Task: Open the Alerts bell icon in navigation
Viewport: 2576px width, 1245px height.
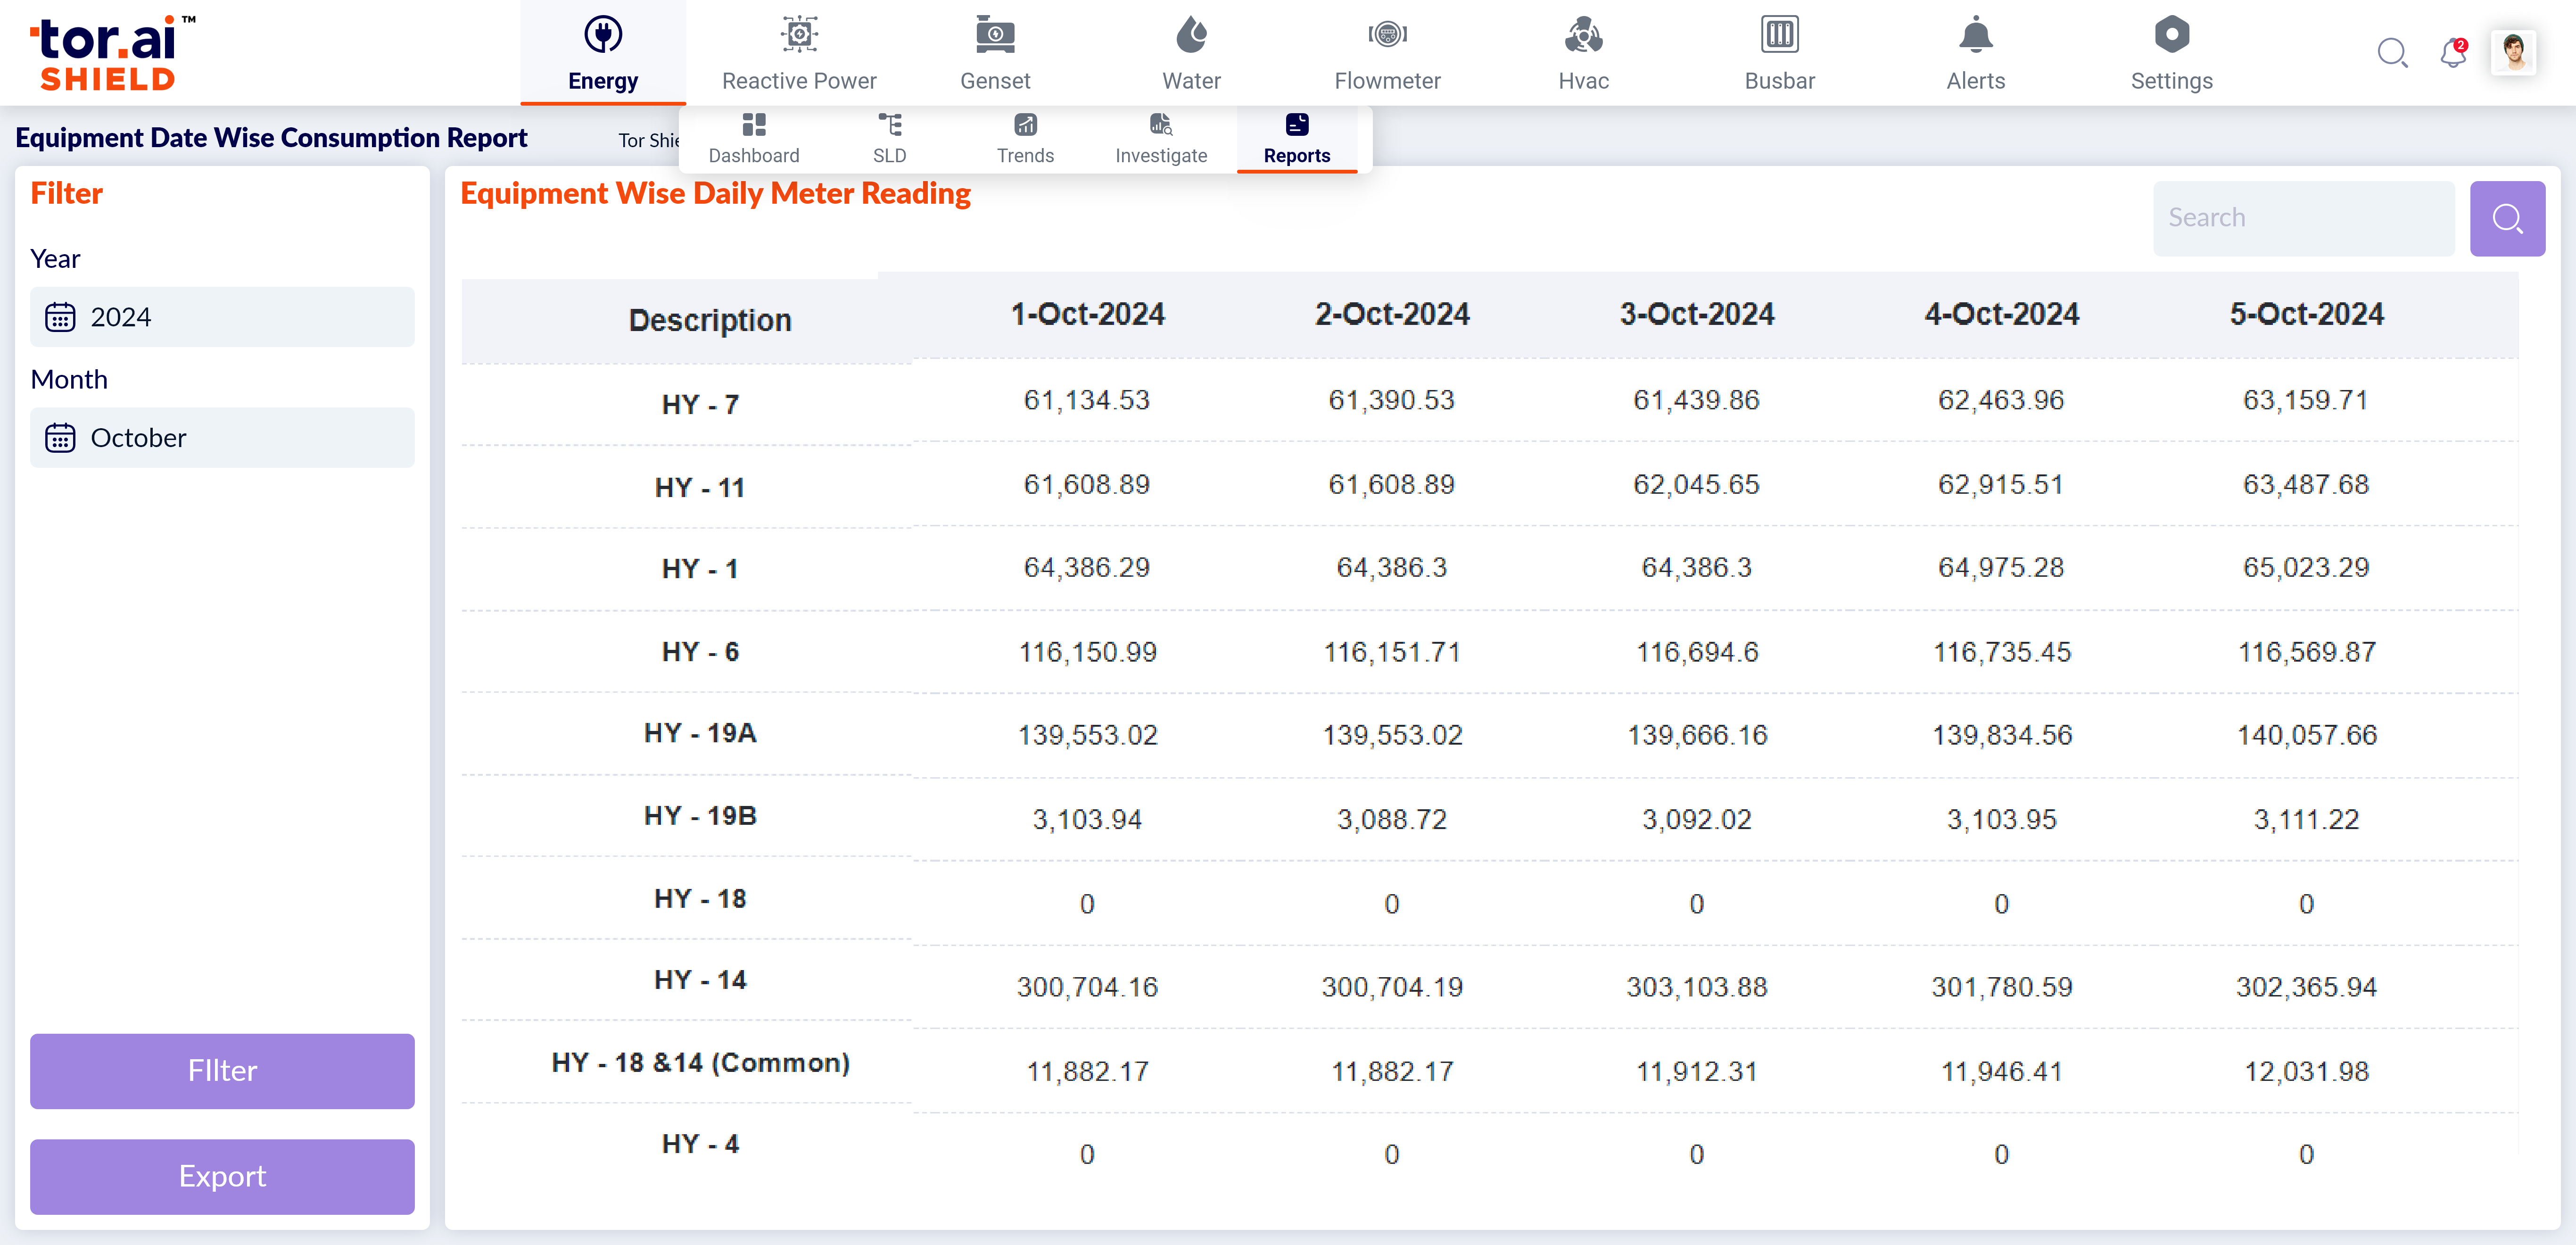Action: (1975, 35)
